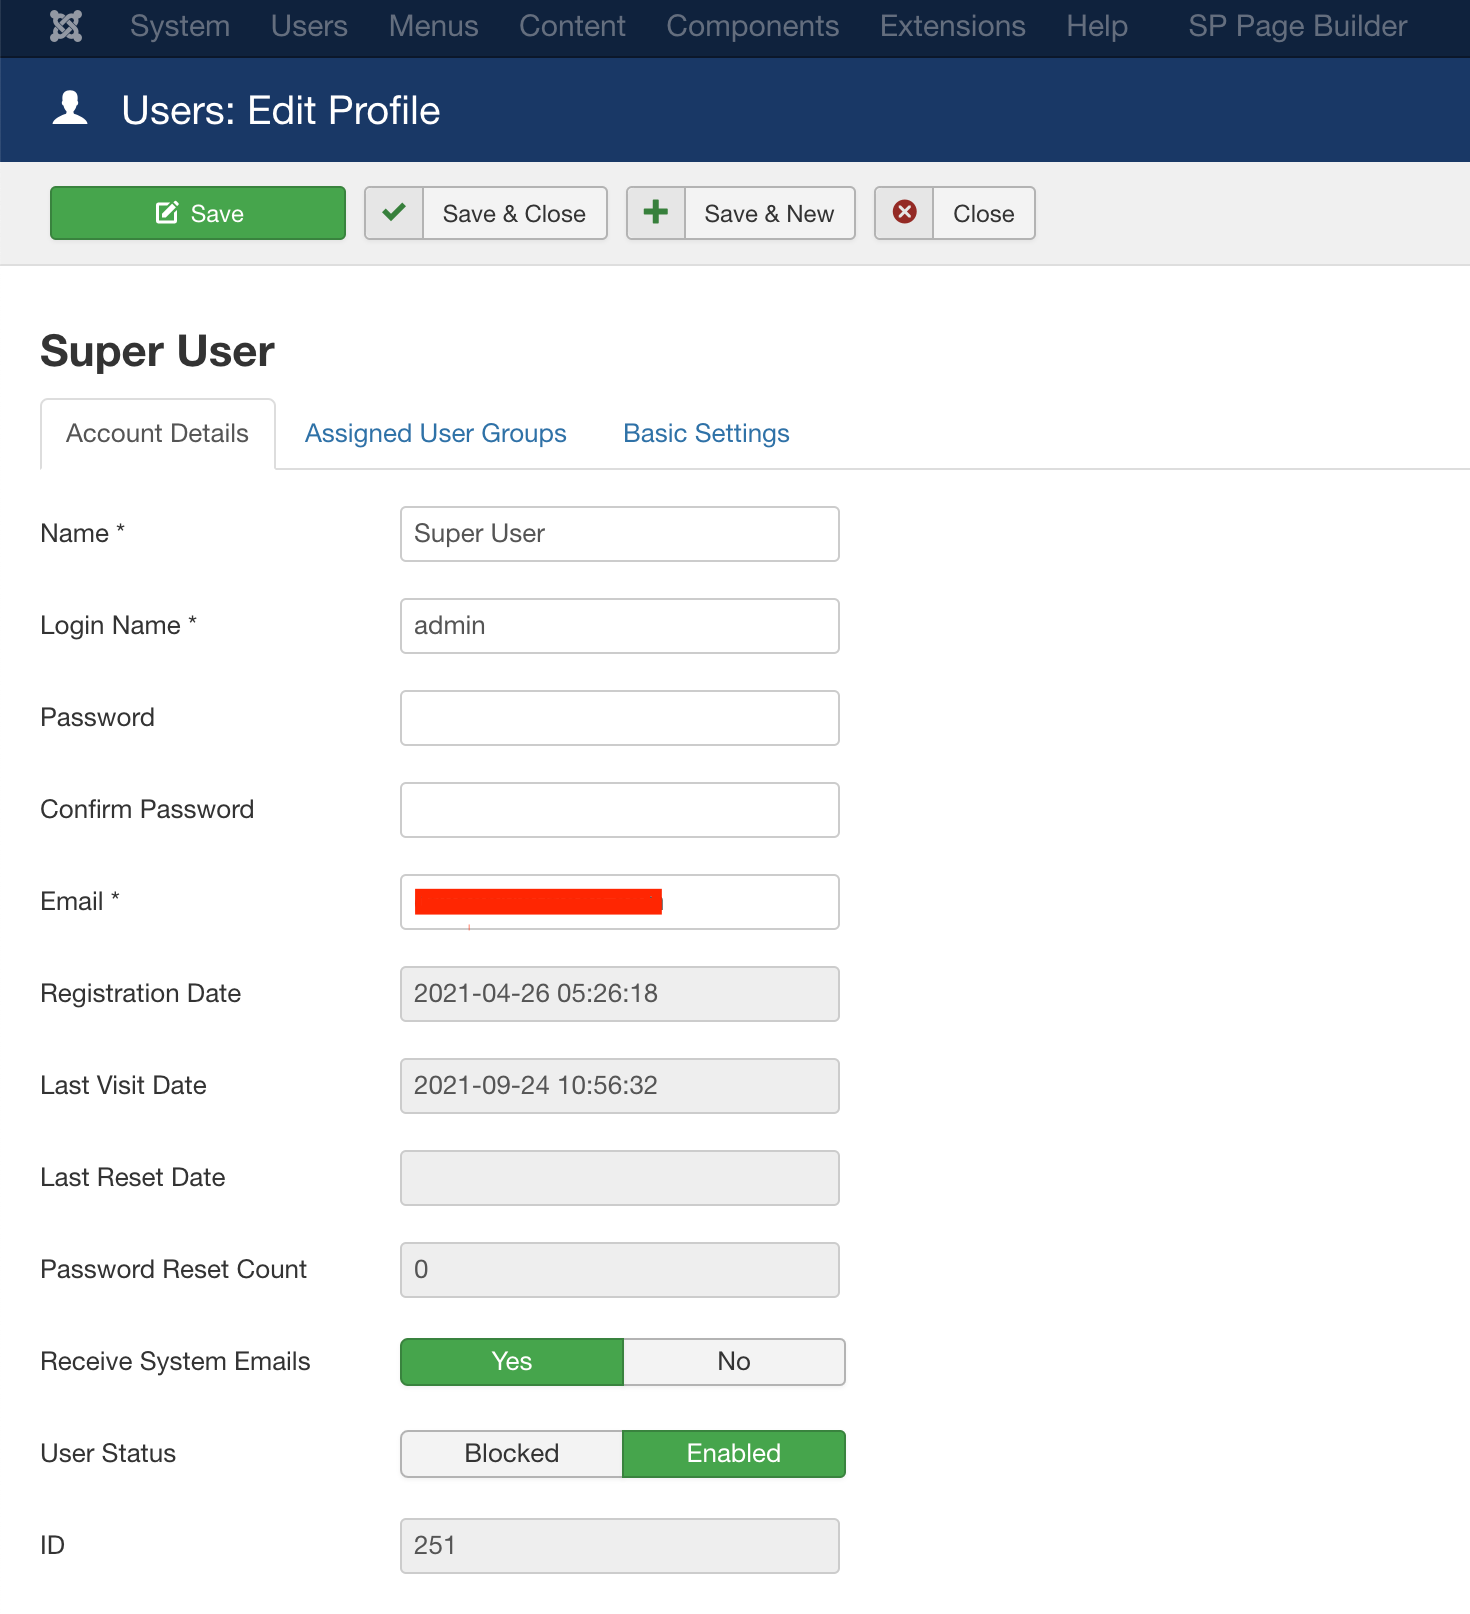1470x1614 pixels.
Task: Focus the Email input field
Action: tap(620, 902)
